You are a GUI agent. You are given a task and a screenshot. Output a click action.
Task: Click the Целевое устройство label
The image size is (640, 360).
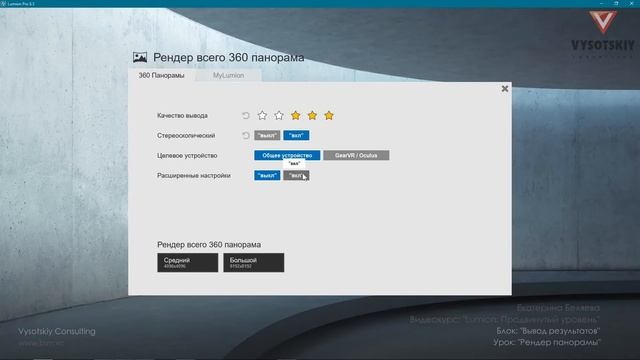(187, 156)
